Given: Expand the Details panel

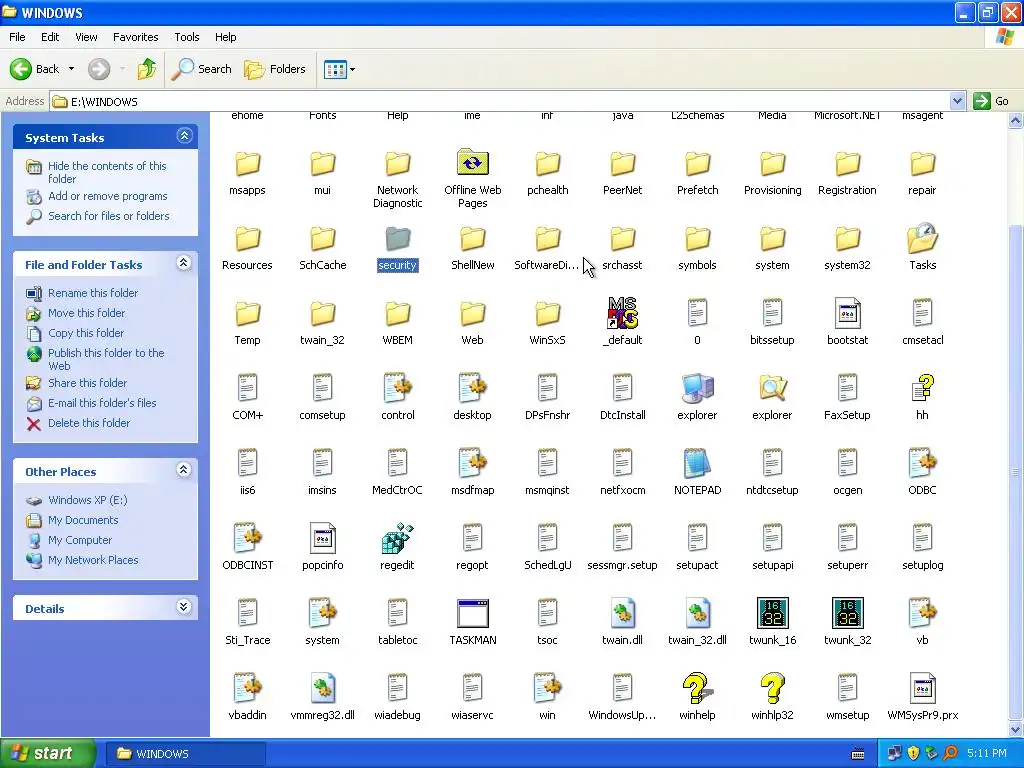Looking at the screenshot, I should (184, 607).
